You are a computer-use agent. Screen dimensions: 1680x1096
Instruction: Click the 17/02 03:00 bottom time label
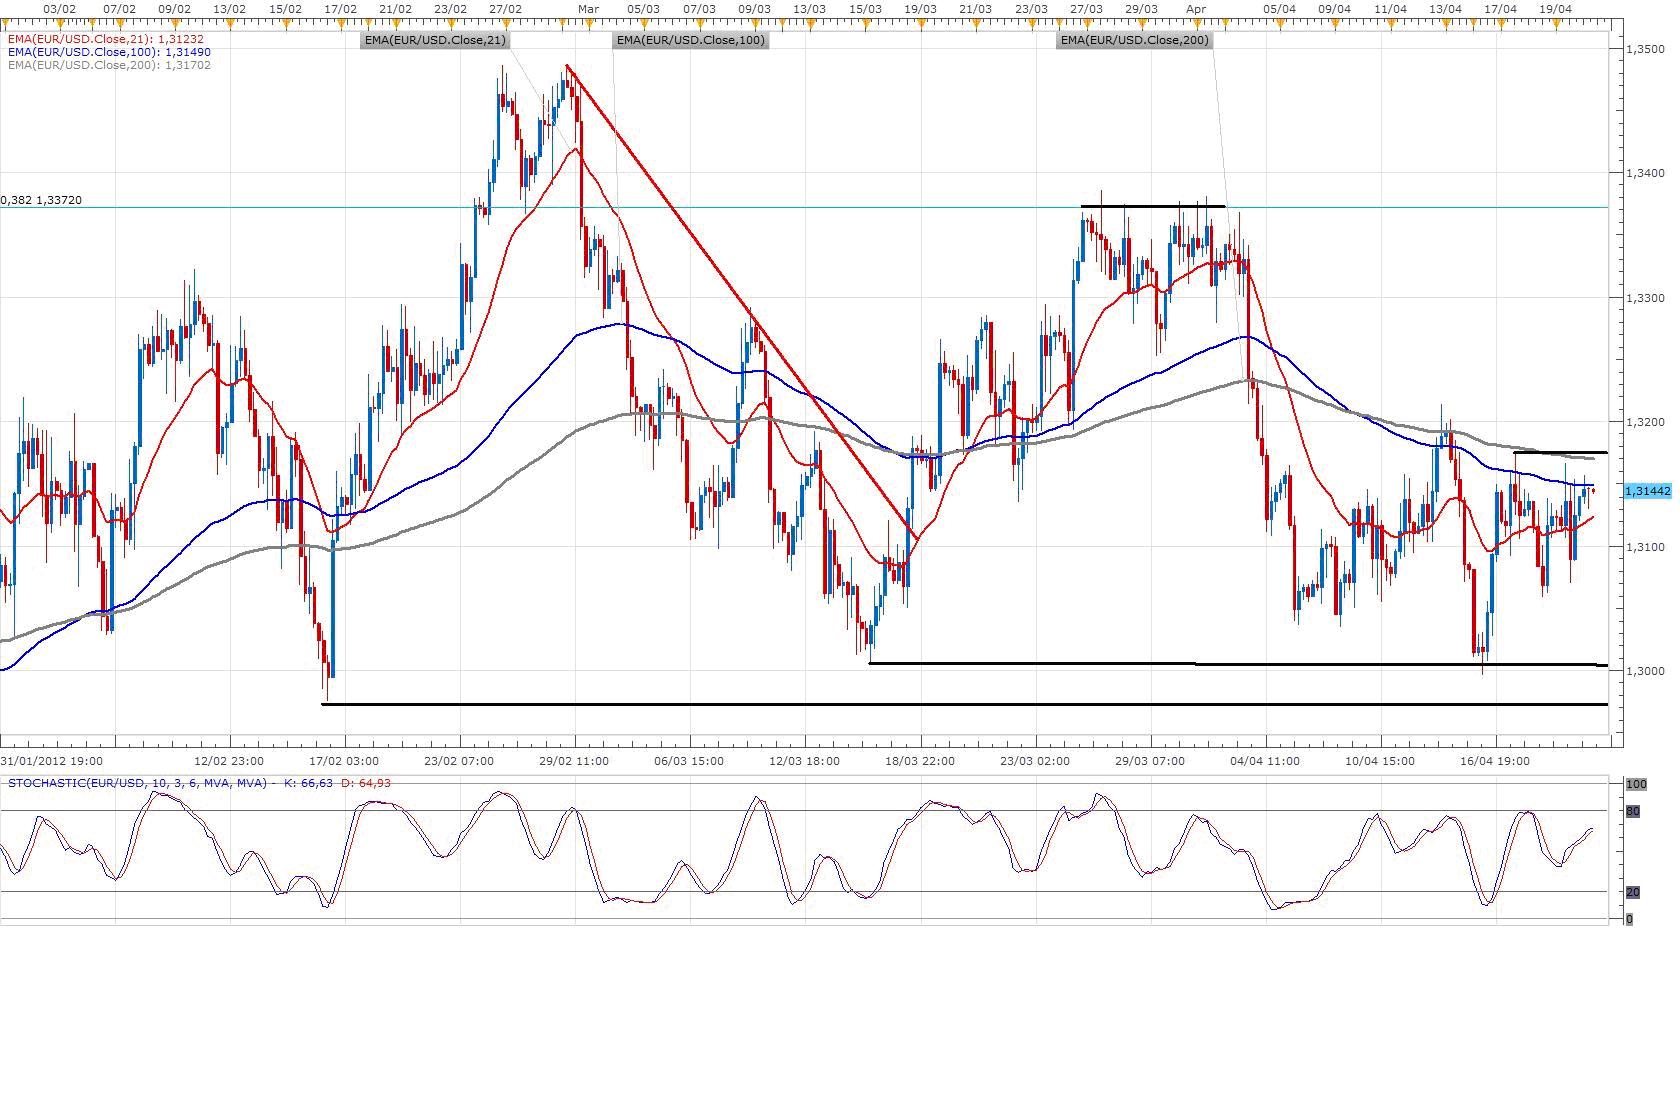[343, 761]
